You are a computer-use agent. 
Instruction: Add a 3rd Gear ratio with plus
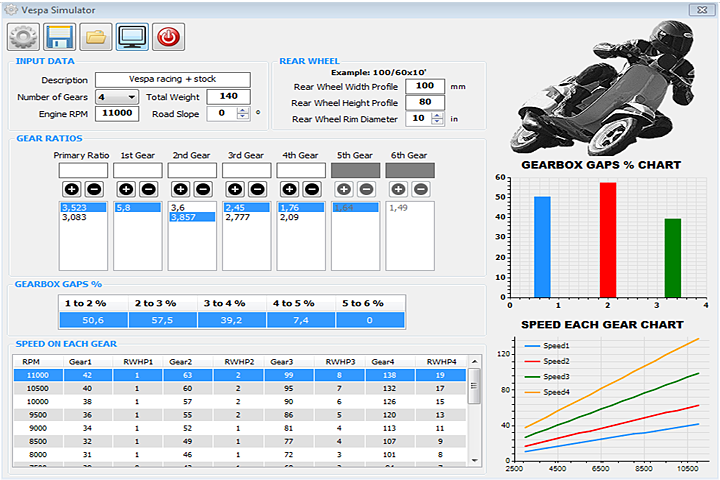click(235, 189)
